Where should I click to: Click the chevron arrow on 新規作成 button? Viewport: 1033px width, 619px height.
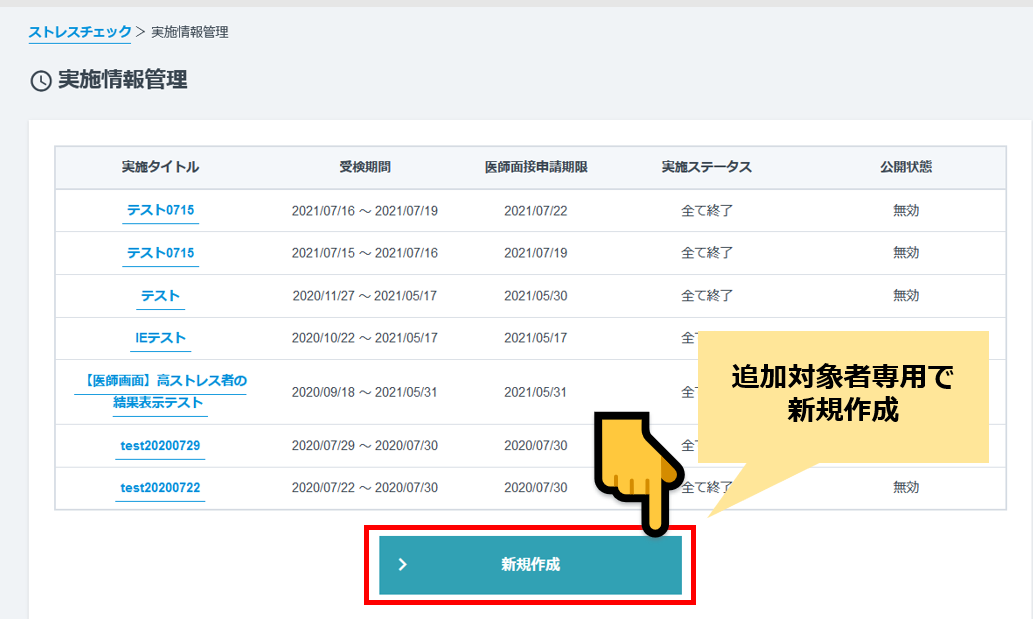click(x=403, y=565)
